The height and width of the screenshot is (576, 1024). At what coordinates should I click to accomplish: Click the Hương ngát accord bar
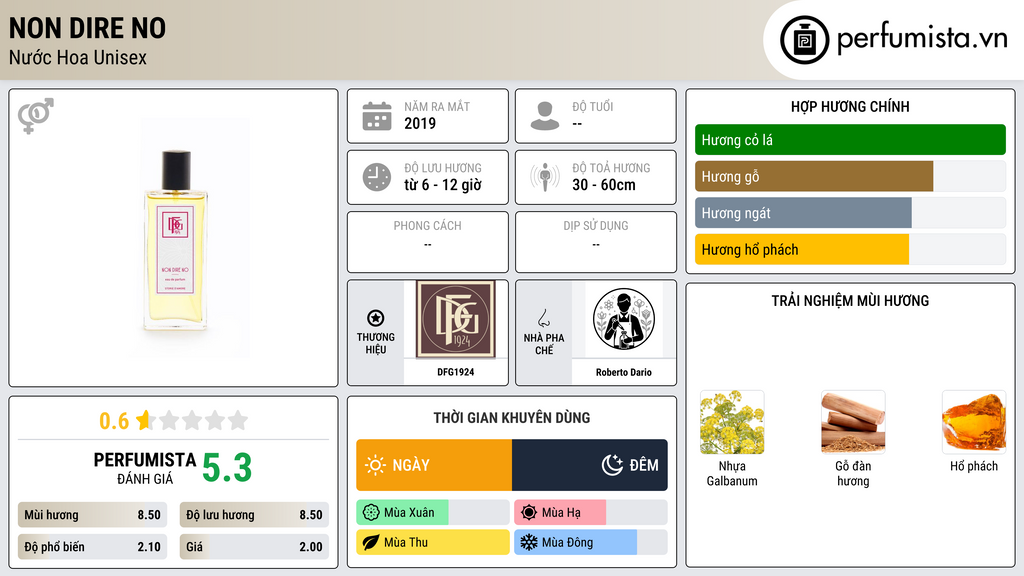pos(850,213)
